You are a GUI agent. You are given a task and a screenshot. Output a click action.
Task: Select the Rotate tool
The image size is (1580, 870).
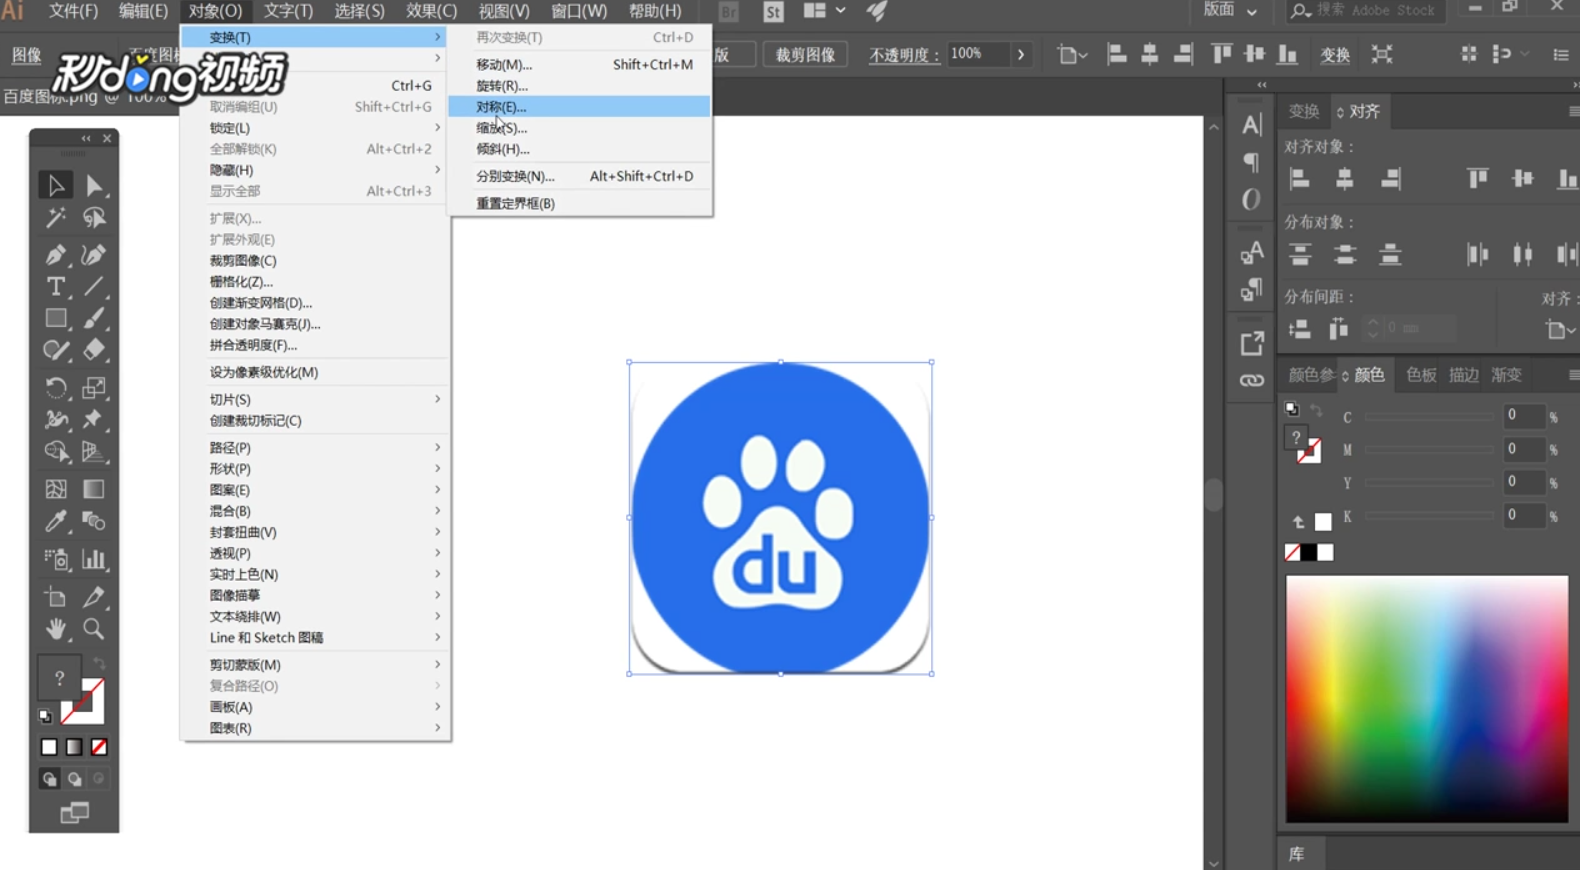(56, 387)
